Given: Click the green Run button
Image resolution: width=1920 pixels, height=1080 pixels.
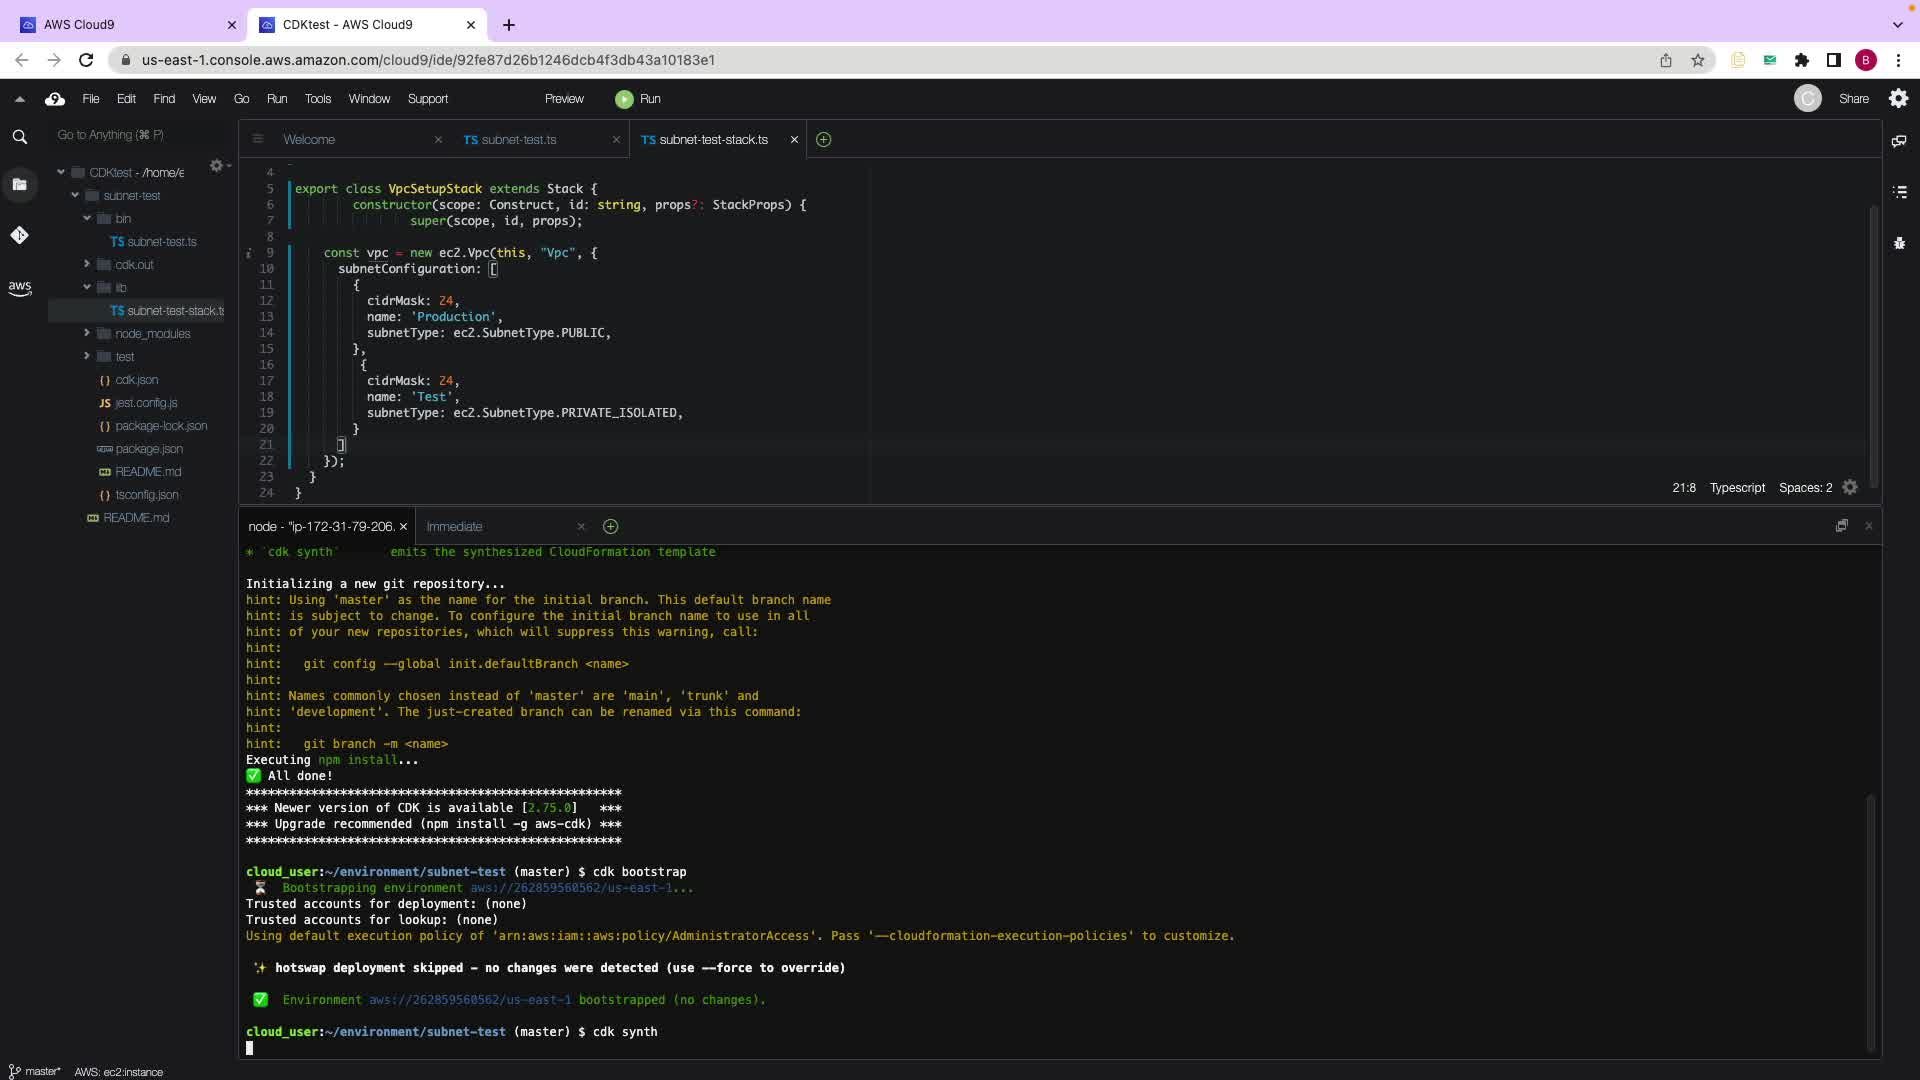Looking at the screenshot, I should pos(638,99).
